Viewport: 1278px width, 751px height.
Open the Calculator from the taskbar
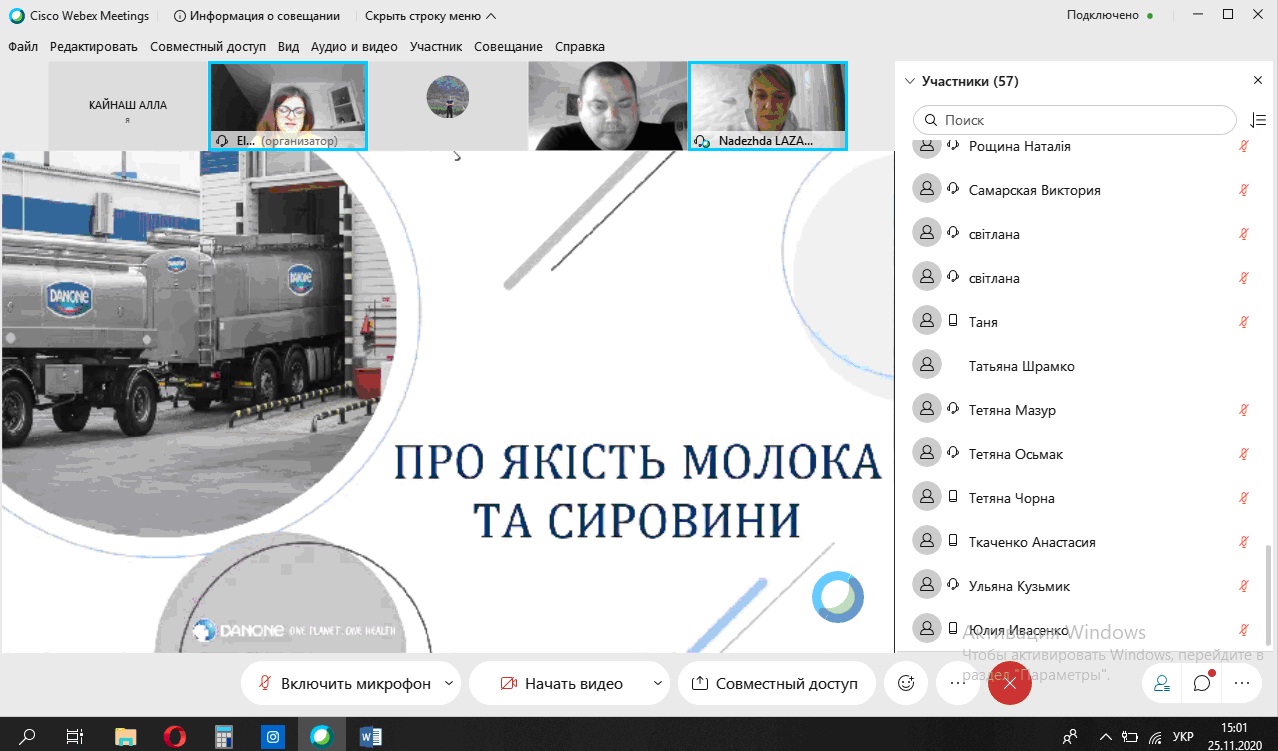pyautogui.click(x=223, y=737)
